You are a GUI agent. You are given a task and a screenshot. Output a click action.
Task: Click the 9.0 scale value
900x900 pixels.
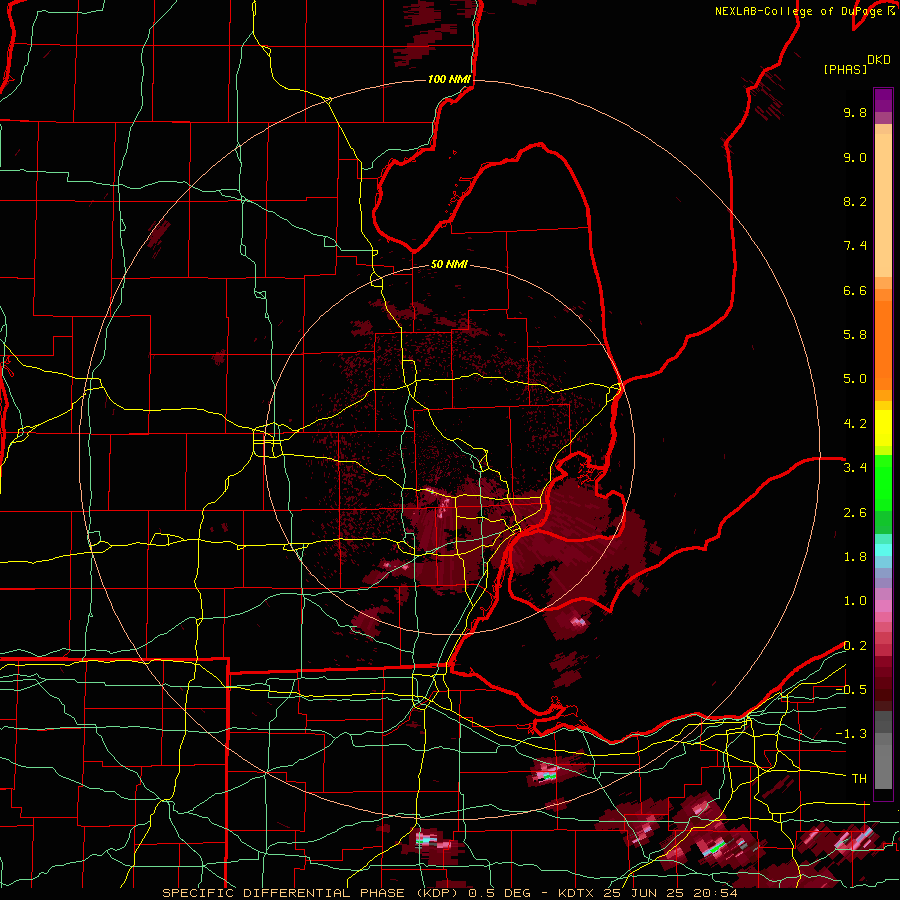point(855,157)
